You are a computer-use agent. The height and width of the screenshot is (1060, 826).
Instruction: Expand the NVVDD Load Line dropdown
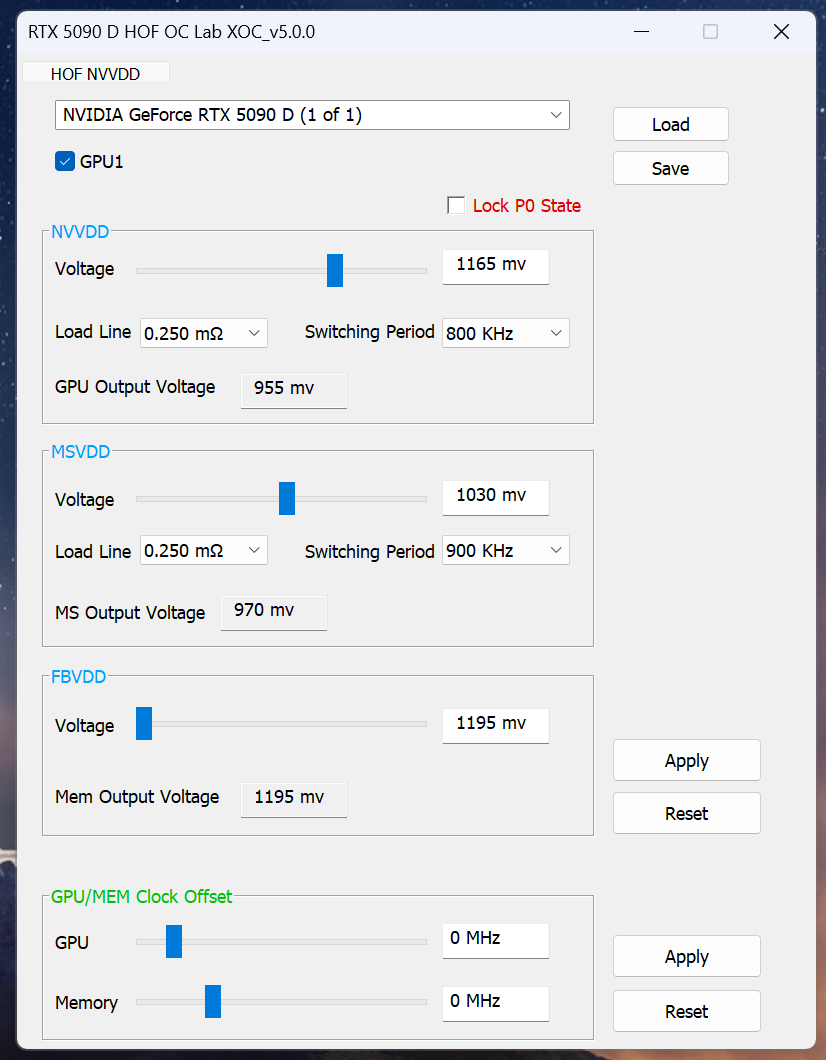203,333
